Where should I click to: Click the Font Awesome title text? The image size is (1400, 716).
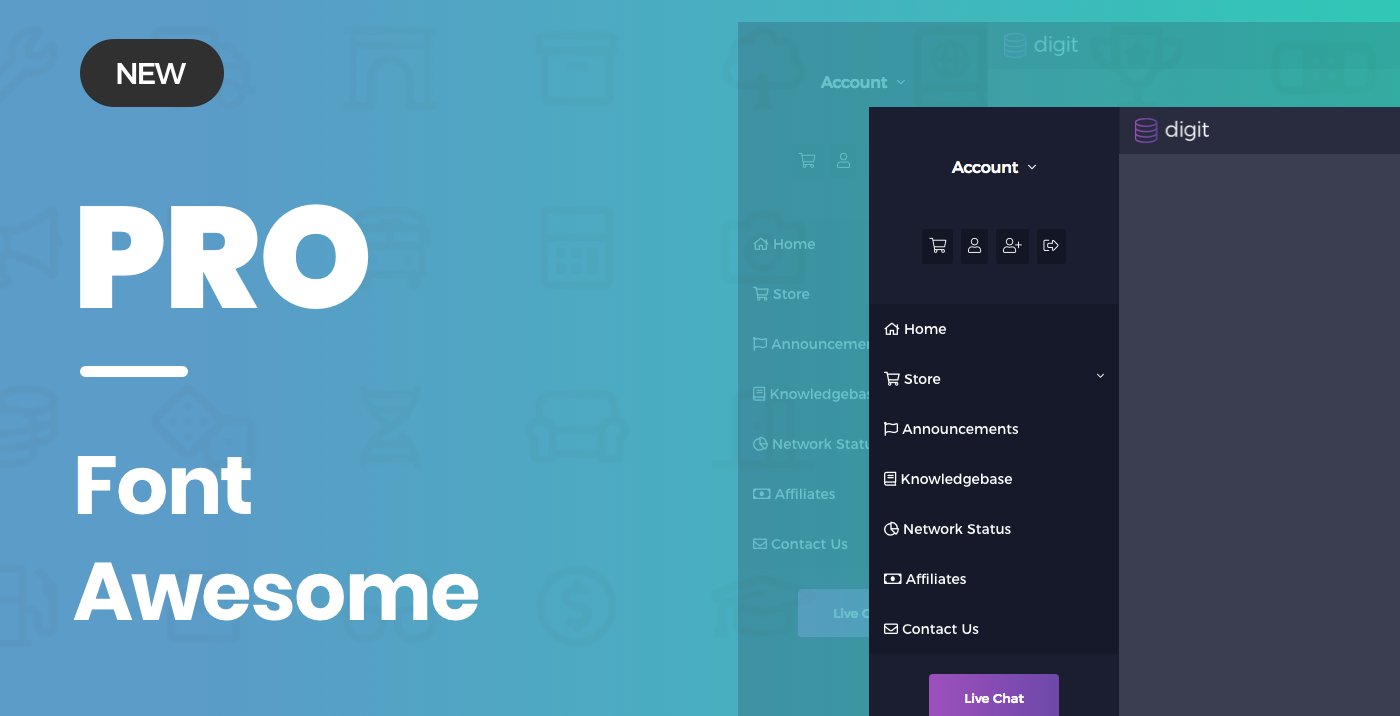click(277, 540)
